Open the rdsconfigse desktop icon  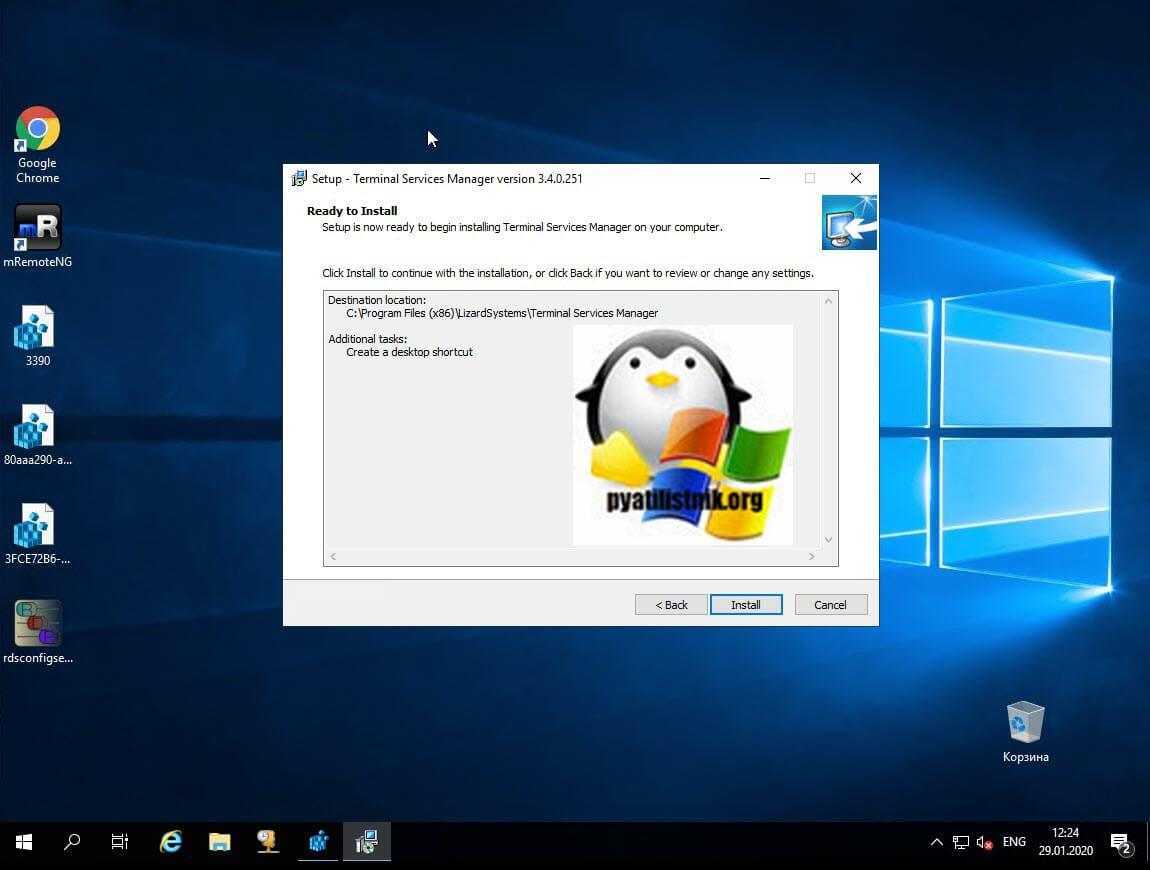pyautogui.click(x=37, y=624)
